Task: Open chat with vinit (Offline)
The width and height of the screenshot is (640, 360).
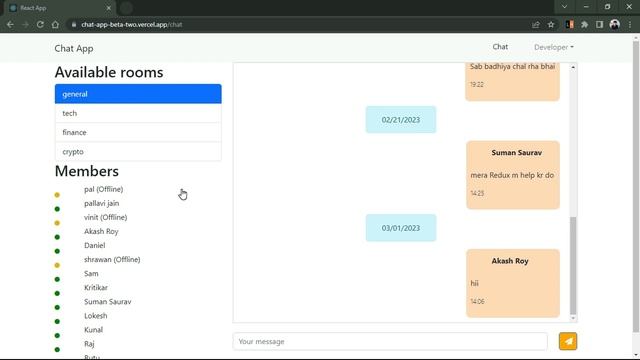Action: point(105,218)
